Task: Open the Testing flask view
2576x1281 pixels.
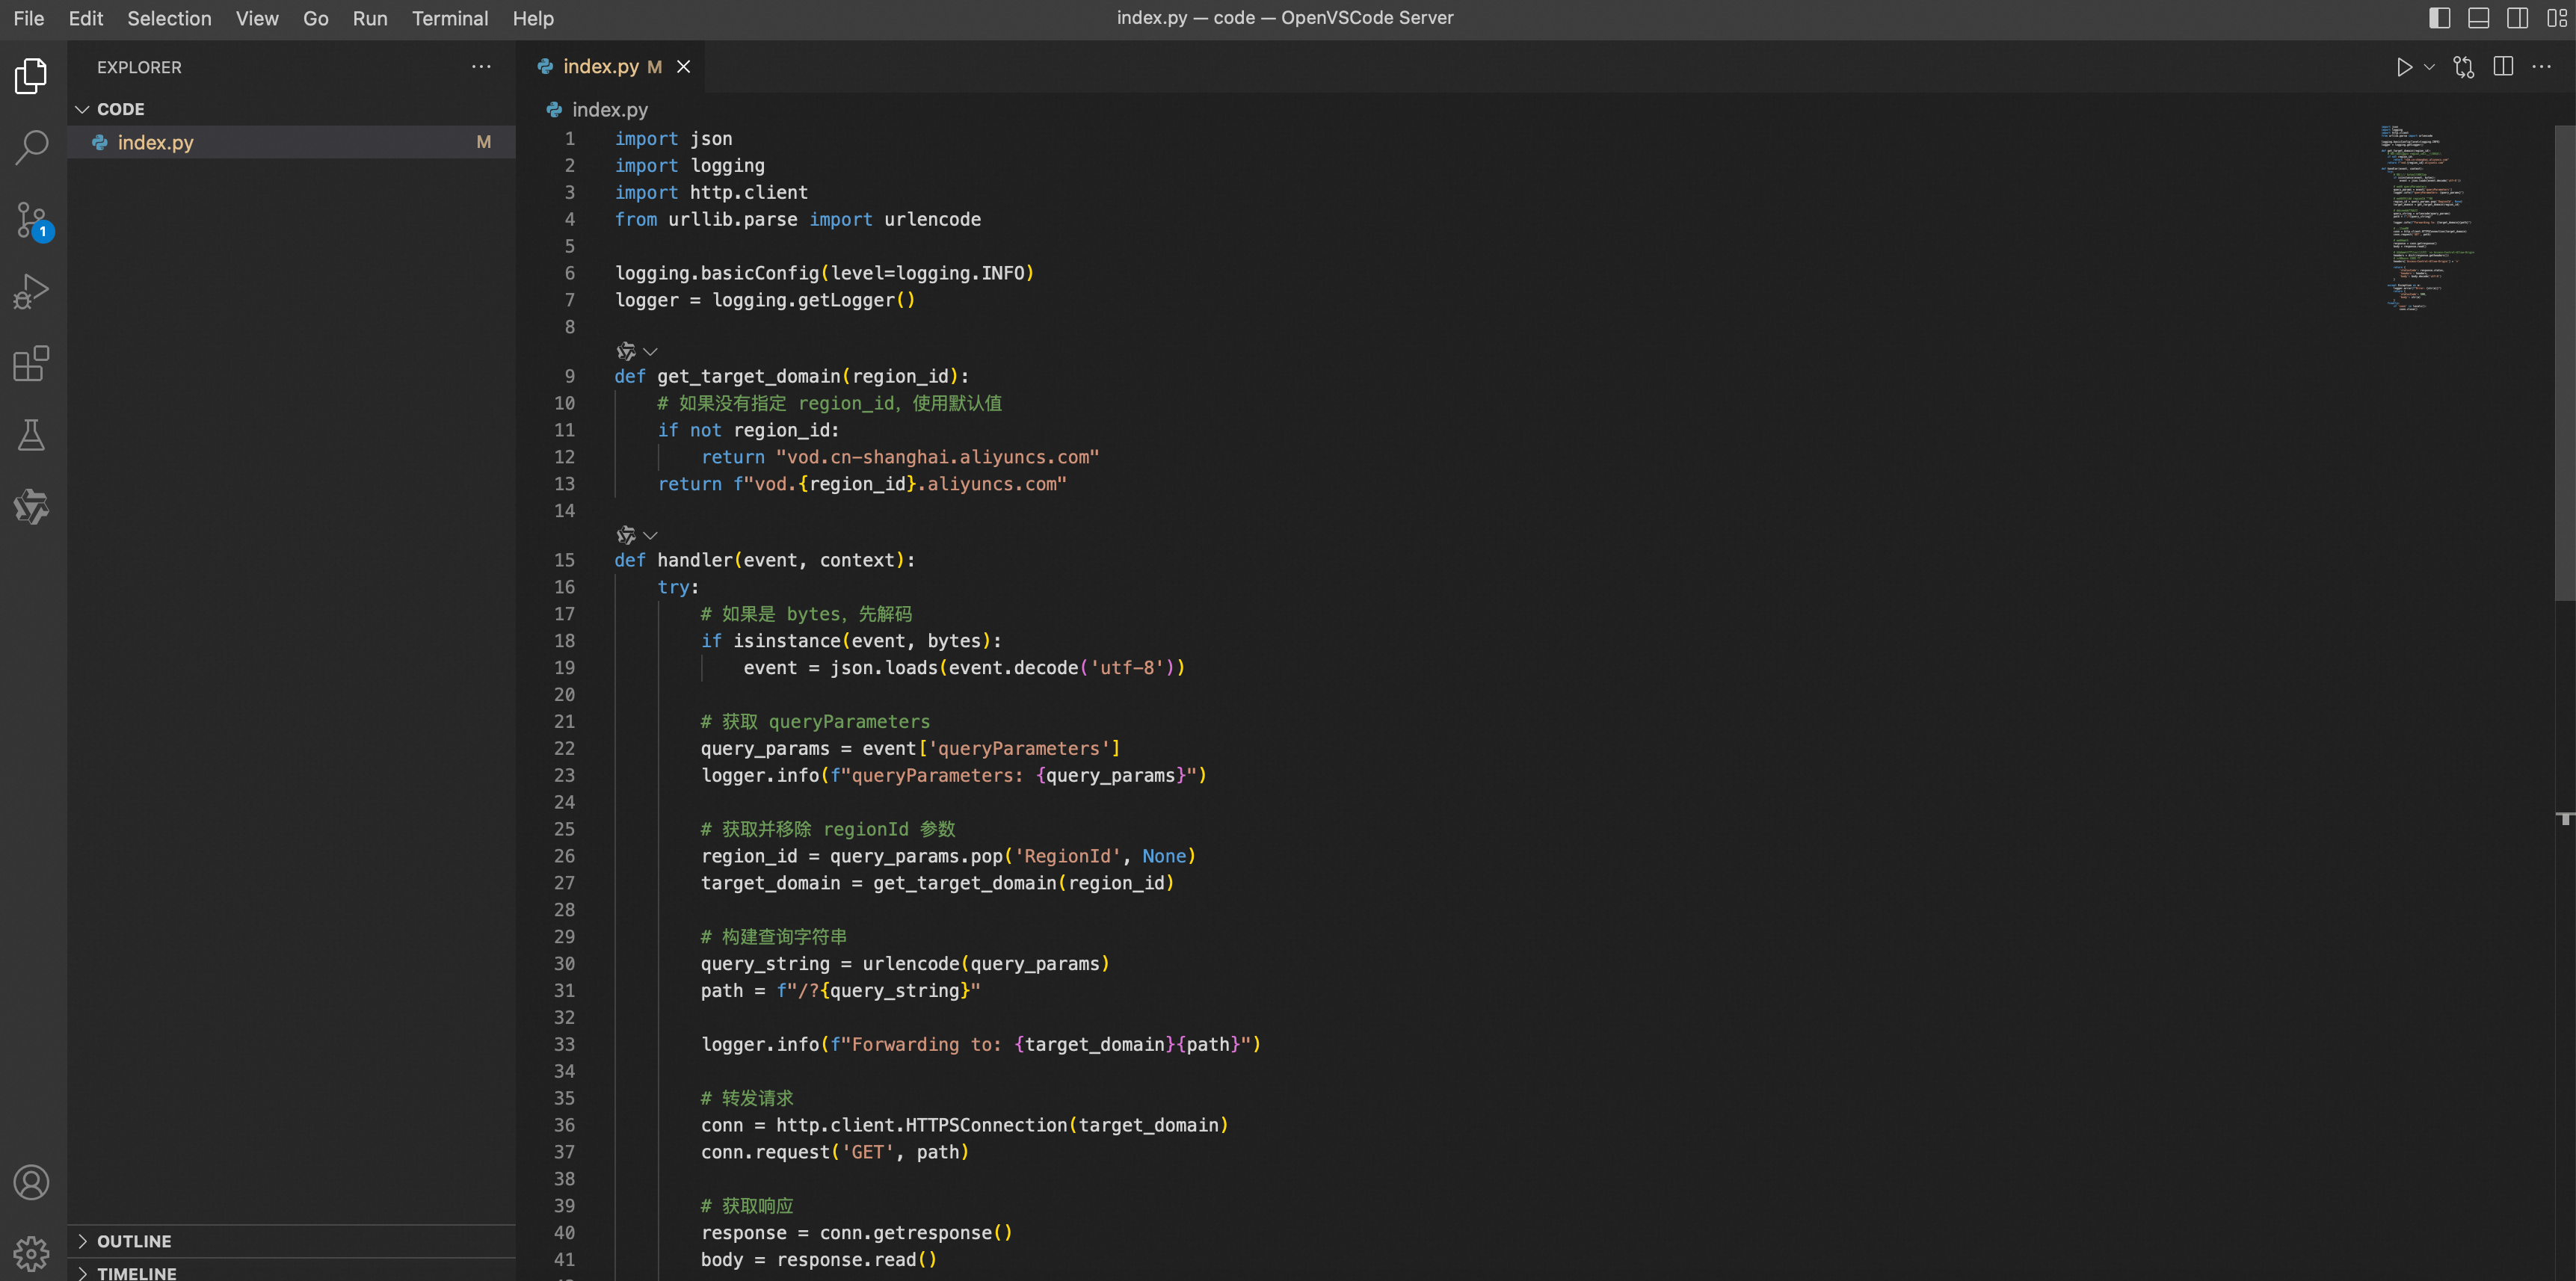Action: tap(32, 435)
